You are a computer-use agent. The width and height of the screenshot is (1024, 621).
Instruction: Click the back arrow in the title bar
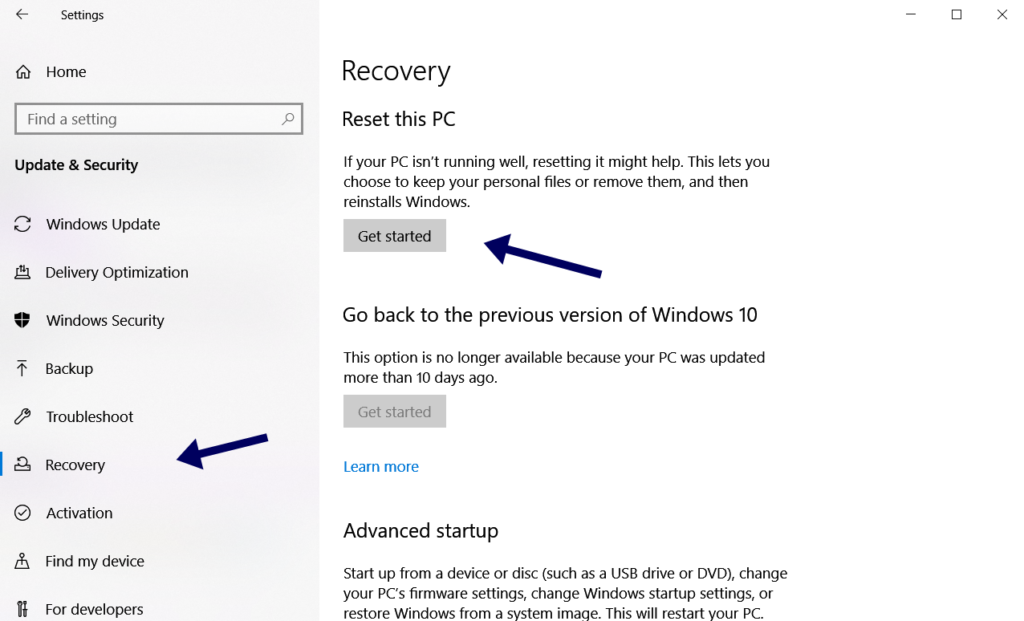click(x=20, y=14)
